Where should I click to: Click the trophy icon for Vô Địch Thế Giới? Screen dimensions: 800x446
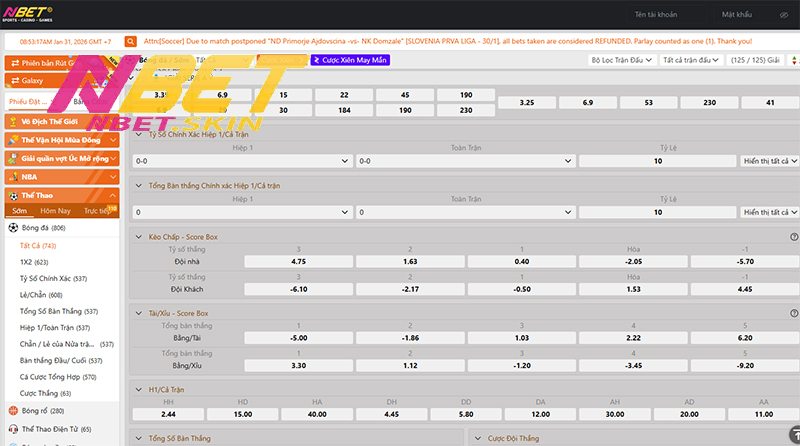[13, 121]
